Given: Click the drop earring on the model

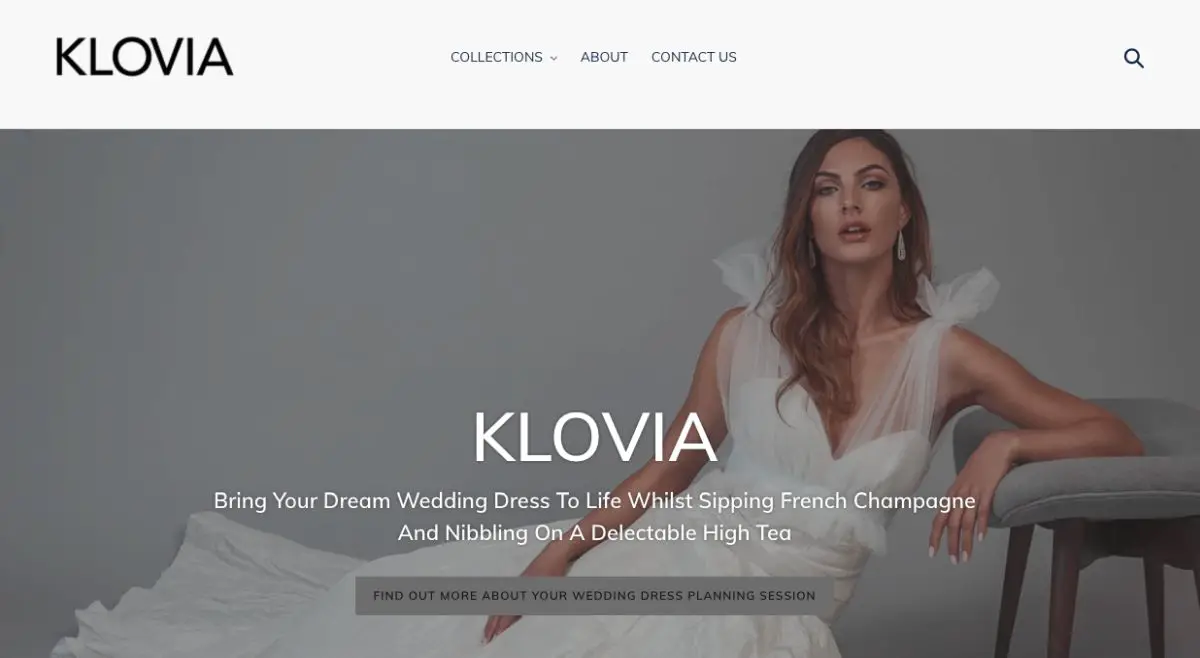Looking at the screenshot, I should click(x=901, y=245).
